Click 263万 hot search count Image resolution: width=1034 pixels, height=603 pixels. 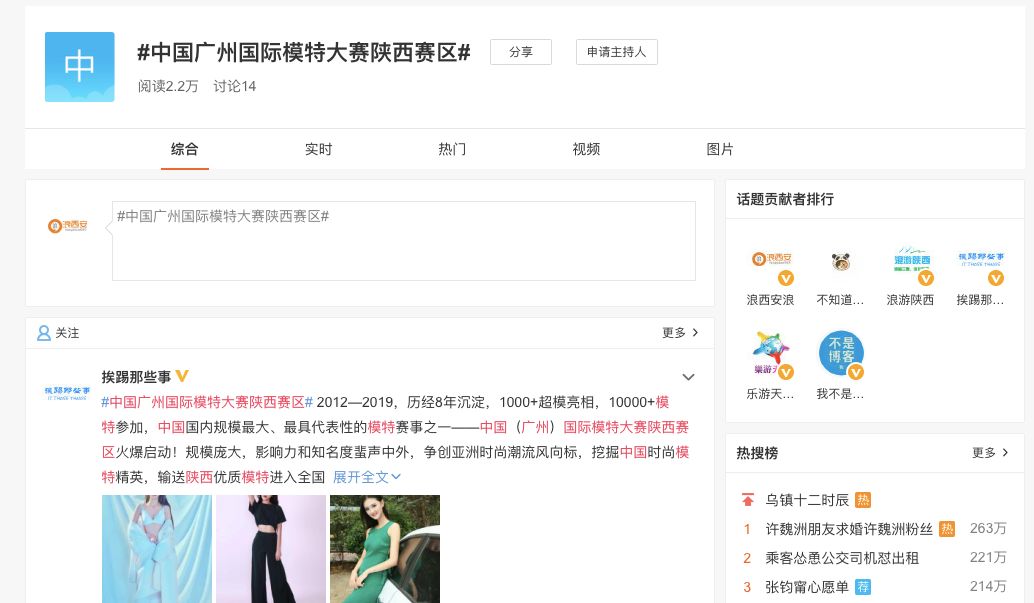coord(988,528)
